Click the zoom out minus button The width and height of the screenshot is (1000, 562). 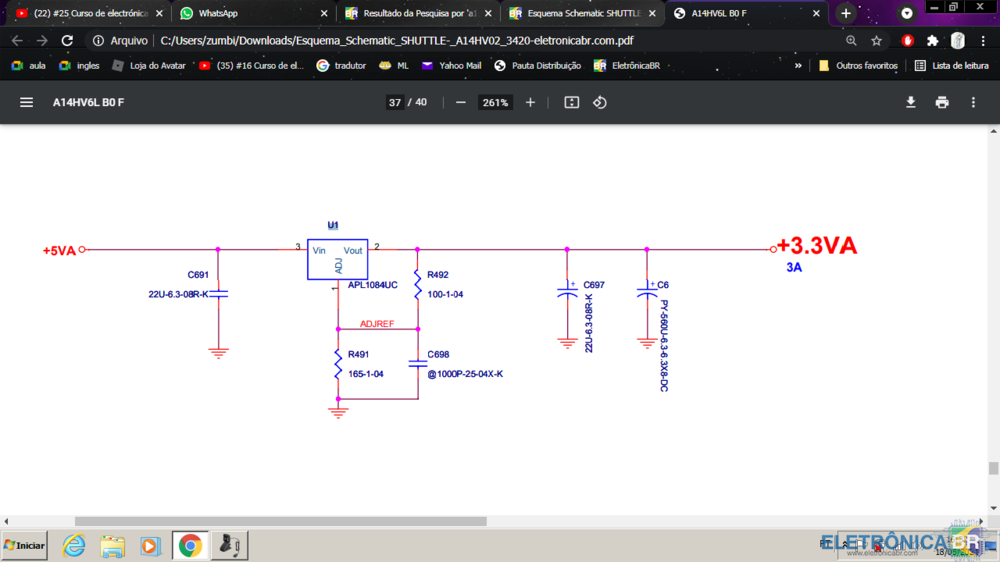461,103
